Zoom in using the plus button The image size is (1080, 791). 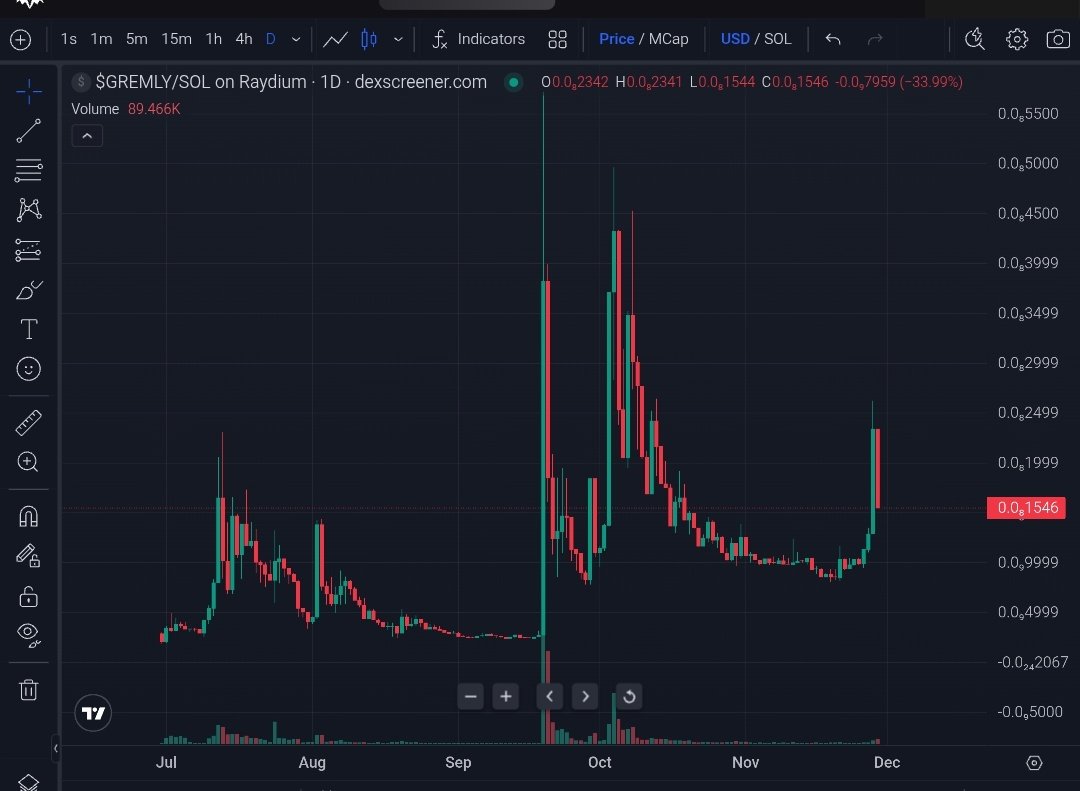505,696
